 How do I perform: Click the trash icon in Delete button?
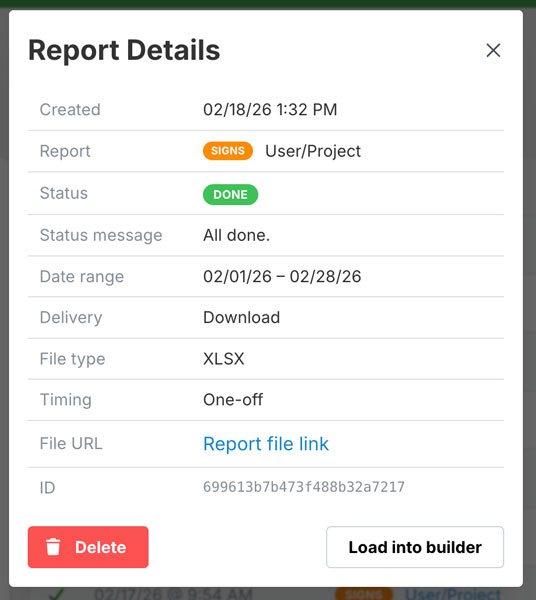click(53, 547)
